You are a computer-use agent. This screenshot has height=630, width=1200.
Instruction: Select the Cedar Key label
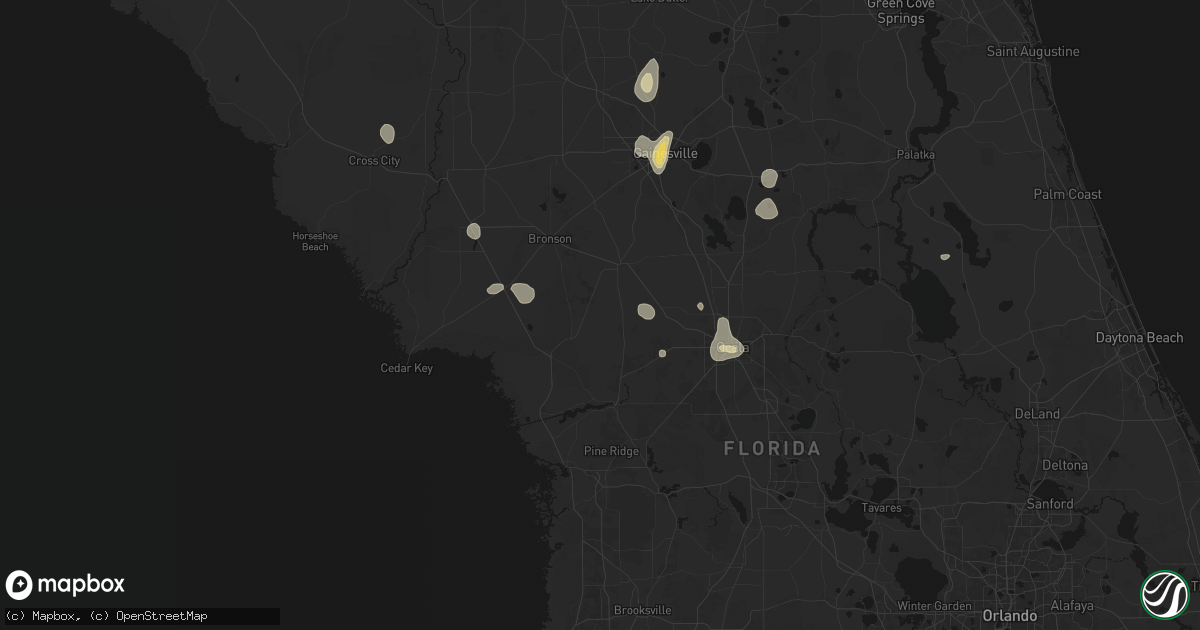(407, 368)
